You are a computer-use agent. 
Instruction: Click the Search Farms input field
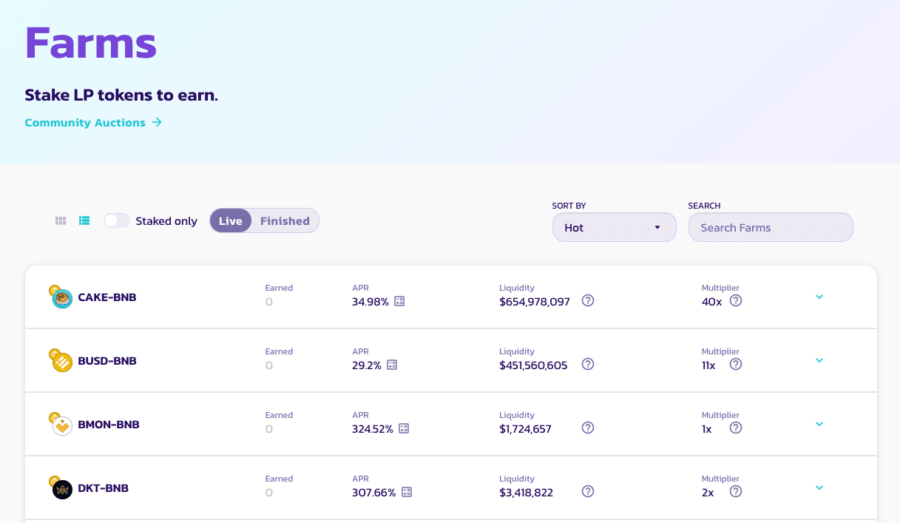point(770,227)
